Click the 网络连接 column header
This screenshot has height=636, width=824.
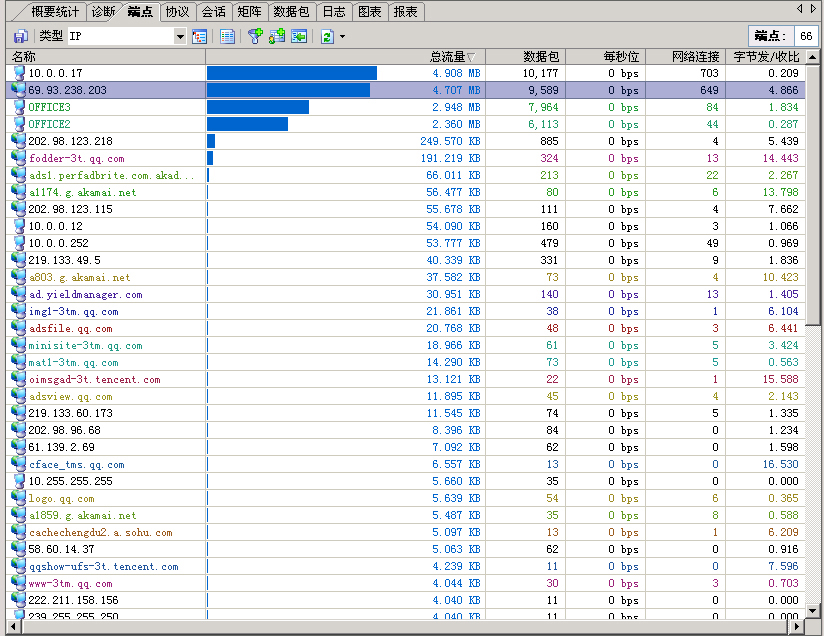click(696, 57)
